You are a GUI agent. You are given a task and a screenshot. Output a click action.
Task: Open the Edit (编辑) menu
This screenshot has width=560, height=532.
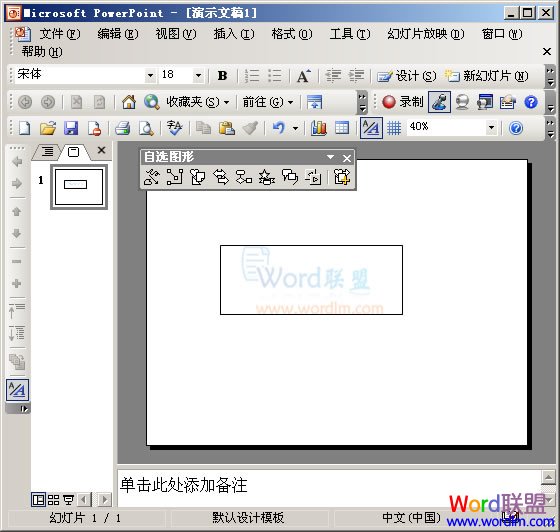[x=118, y=34]
